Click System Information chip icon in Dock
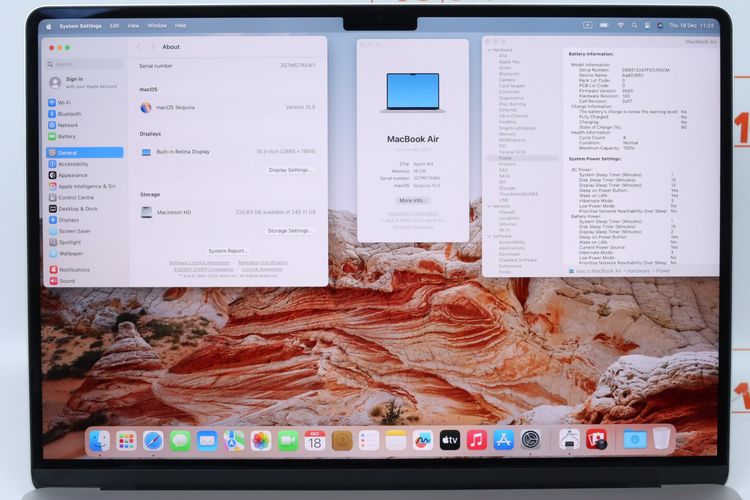 pos(569,439)
